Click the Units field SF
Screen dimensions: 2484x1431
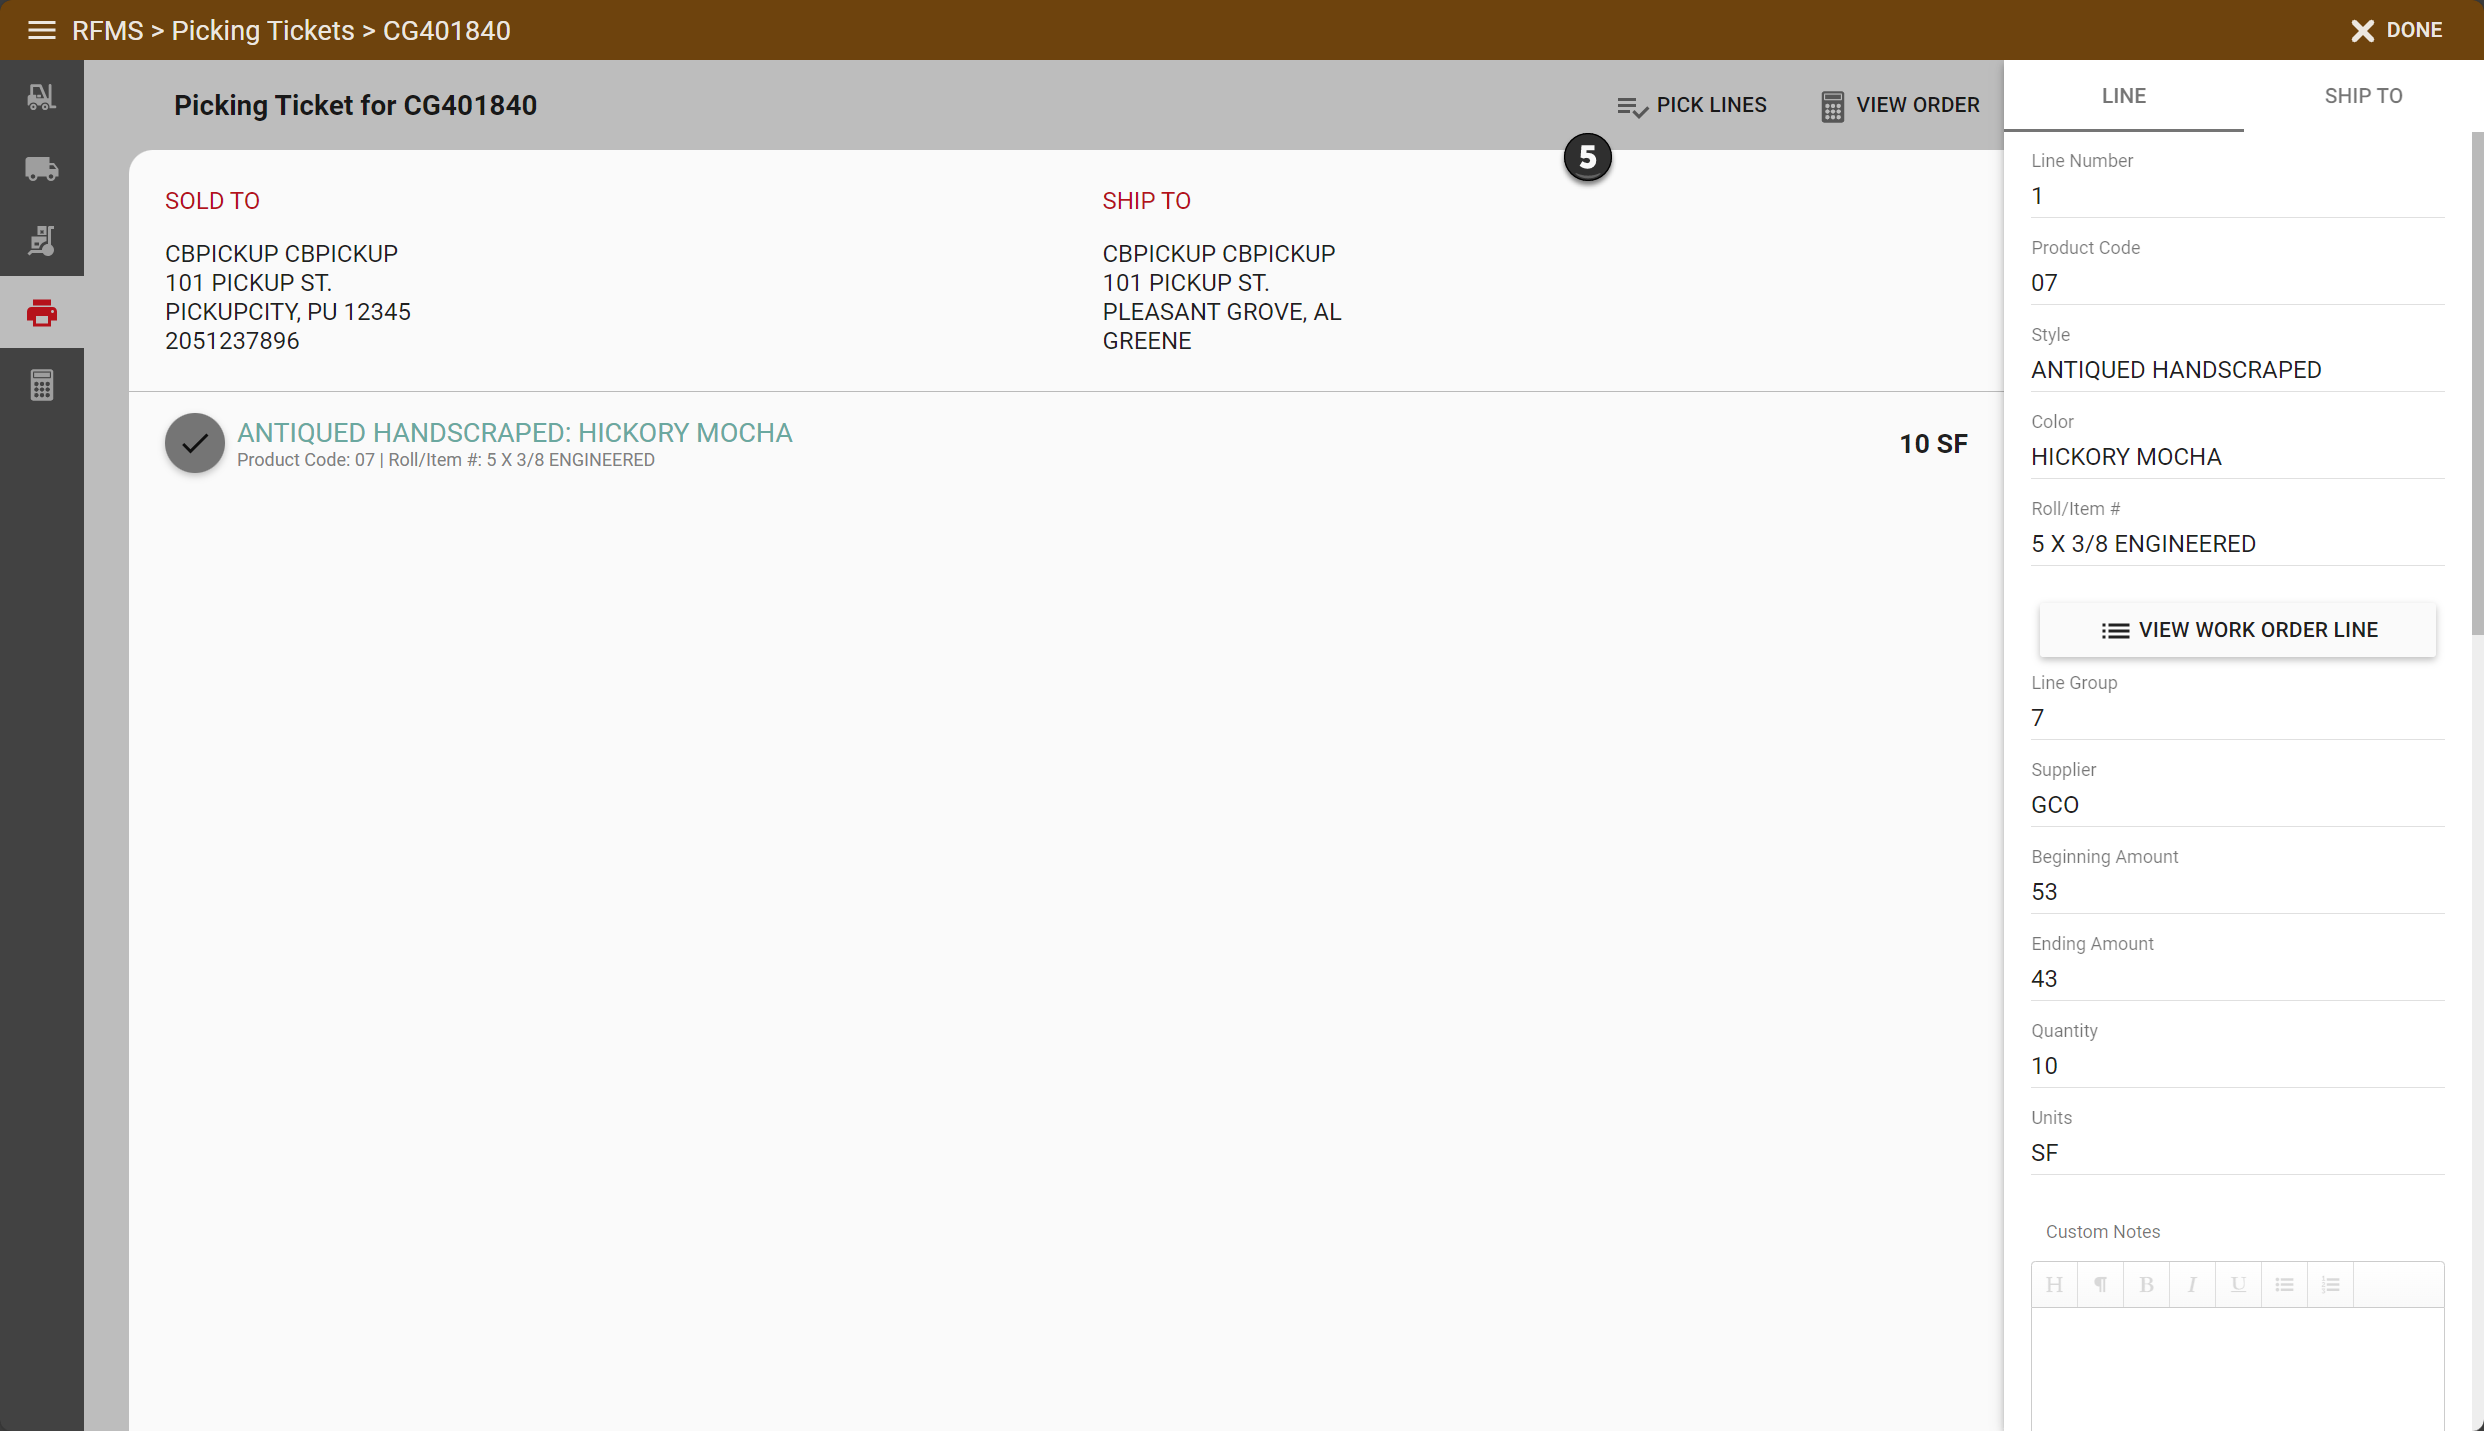[x=2237, y=1153]
